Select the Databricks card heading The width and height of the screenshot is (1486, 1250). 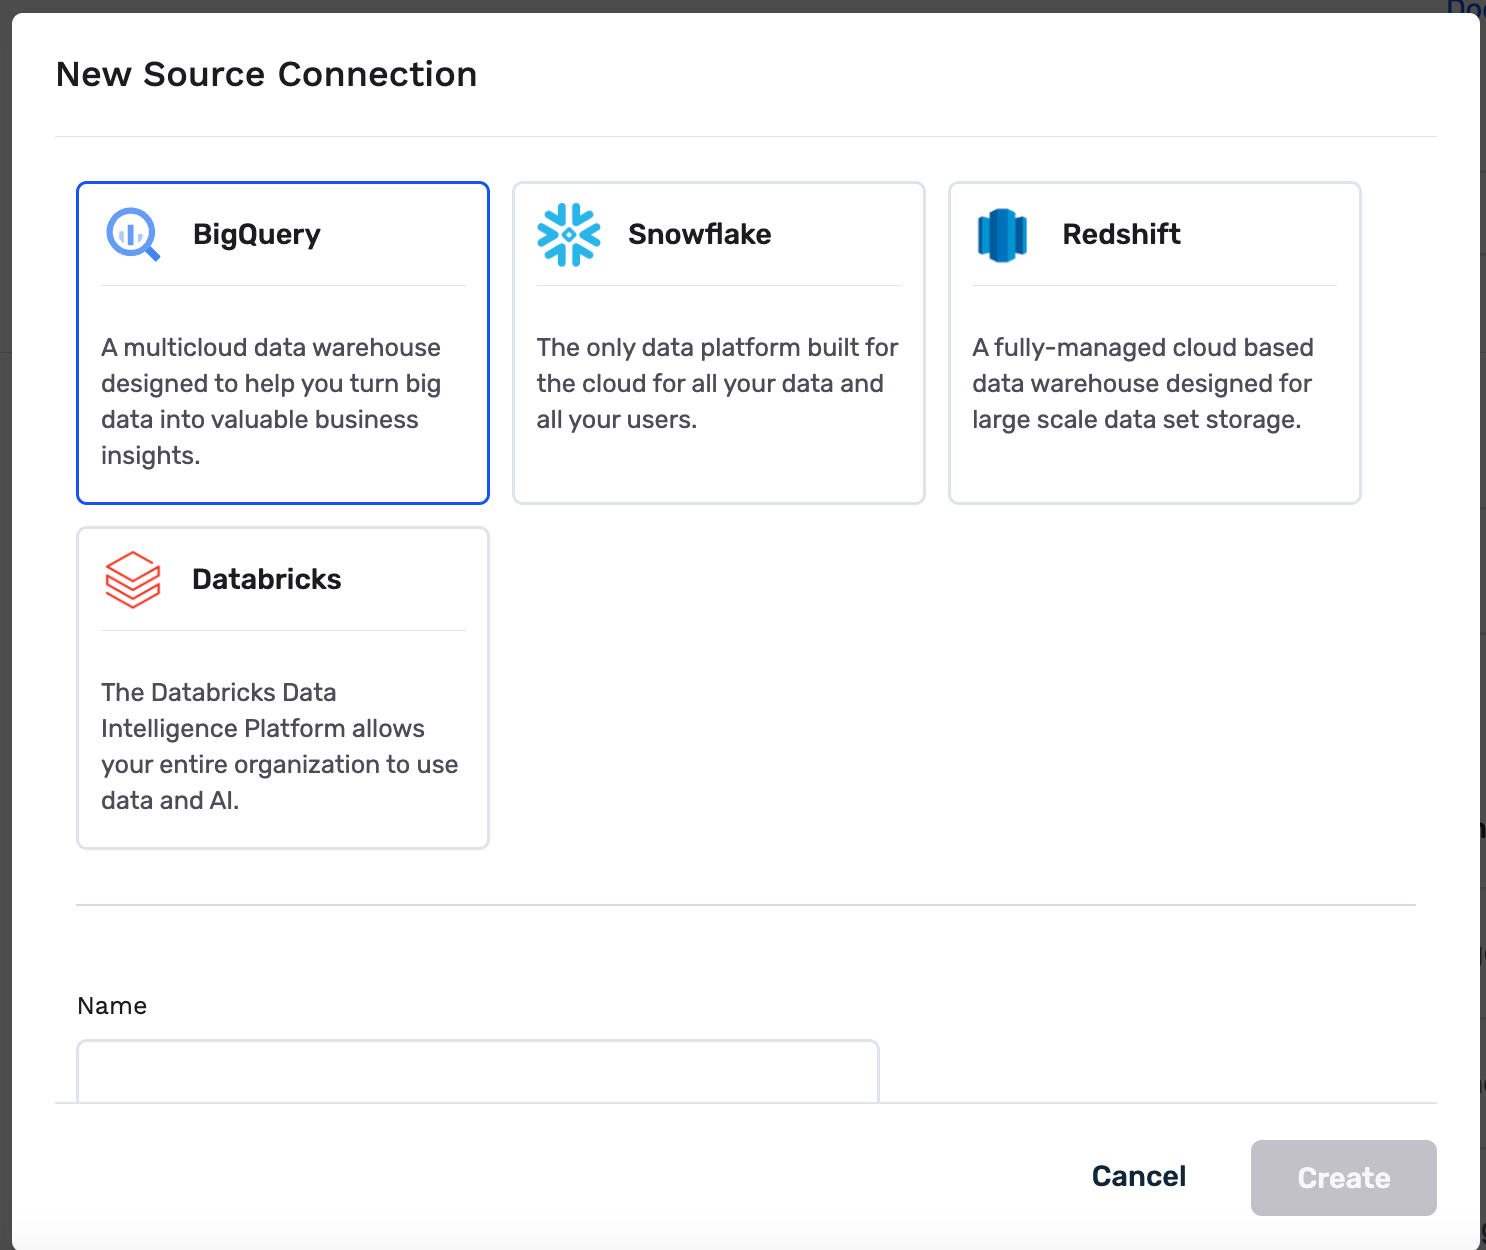click(x=267, y=579)
